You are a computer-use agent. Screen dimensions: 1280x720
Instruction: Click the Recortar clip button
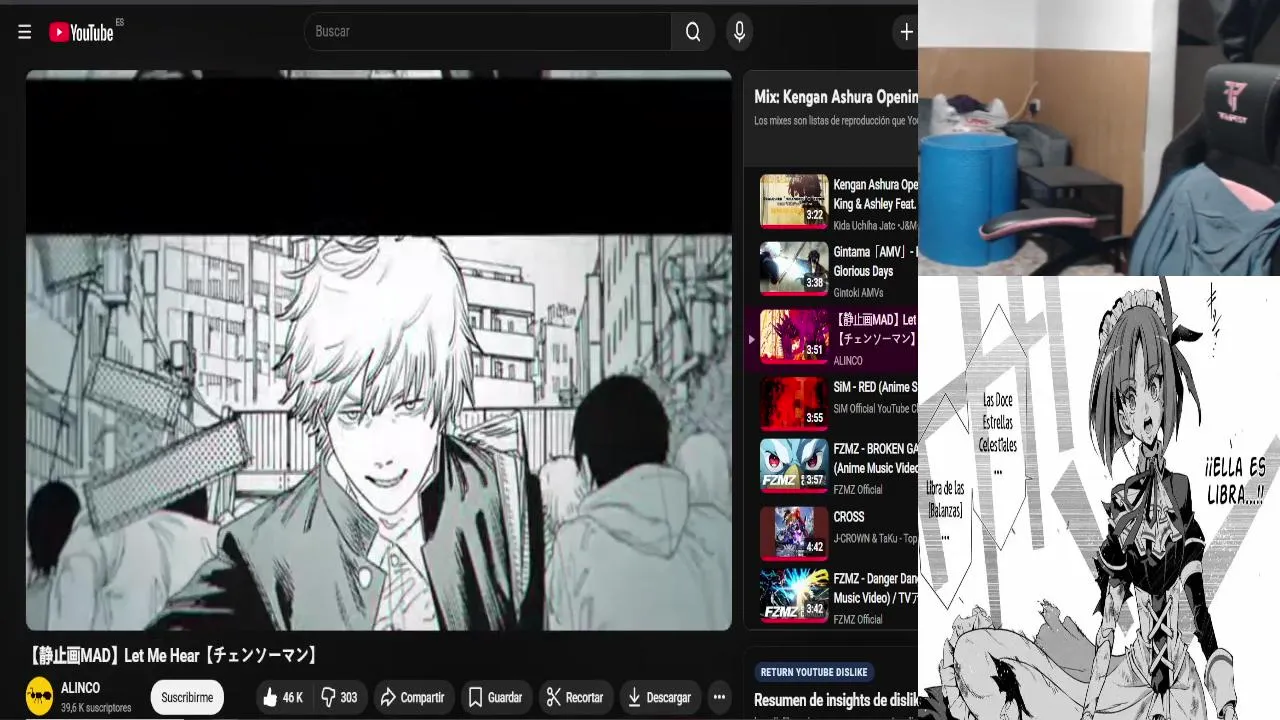574,697
